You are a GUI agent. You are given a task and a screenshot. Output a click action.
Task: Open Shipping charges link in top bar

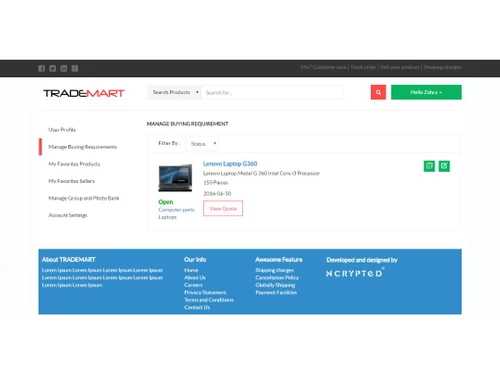442,67
